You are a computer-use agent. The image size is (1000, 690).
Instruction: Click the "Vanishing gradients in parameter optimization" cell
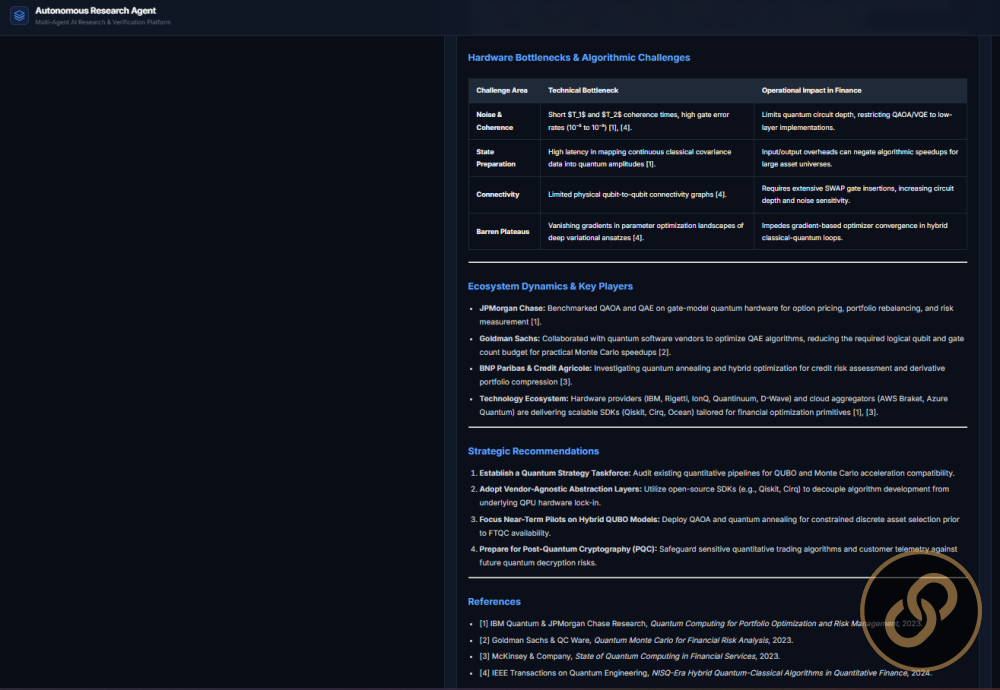point(647,231)
